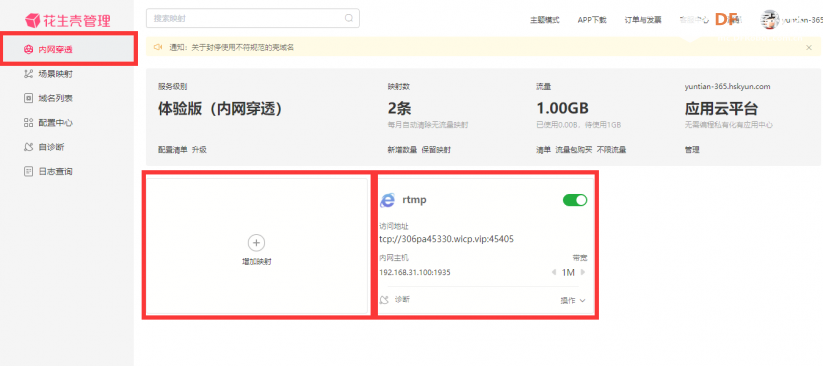This screenshot has height=366, width=823.
Task: Read the 通知 domain name notice
Action: coord(231,47)
